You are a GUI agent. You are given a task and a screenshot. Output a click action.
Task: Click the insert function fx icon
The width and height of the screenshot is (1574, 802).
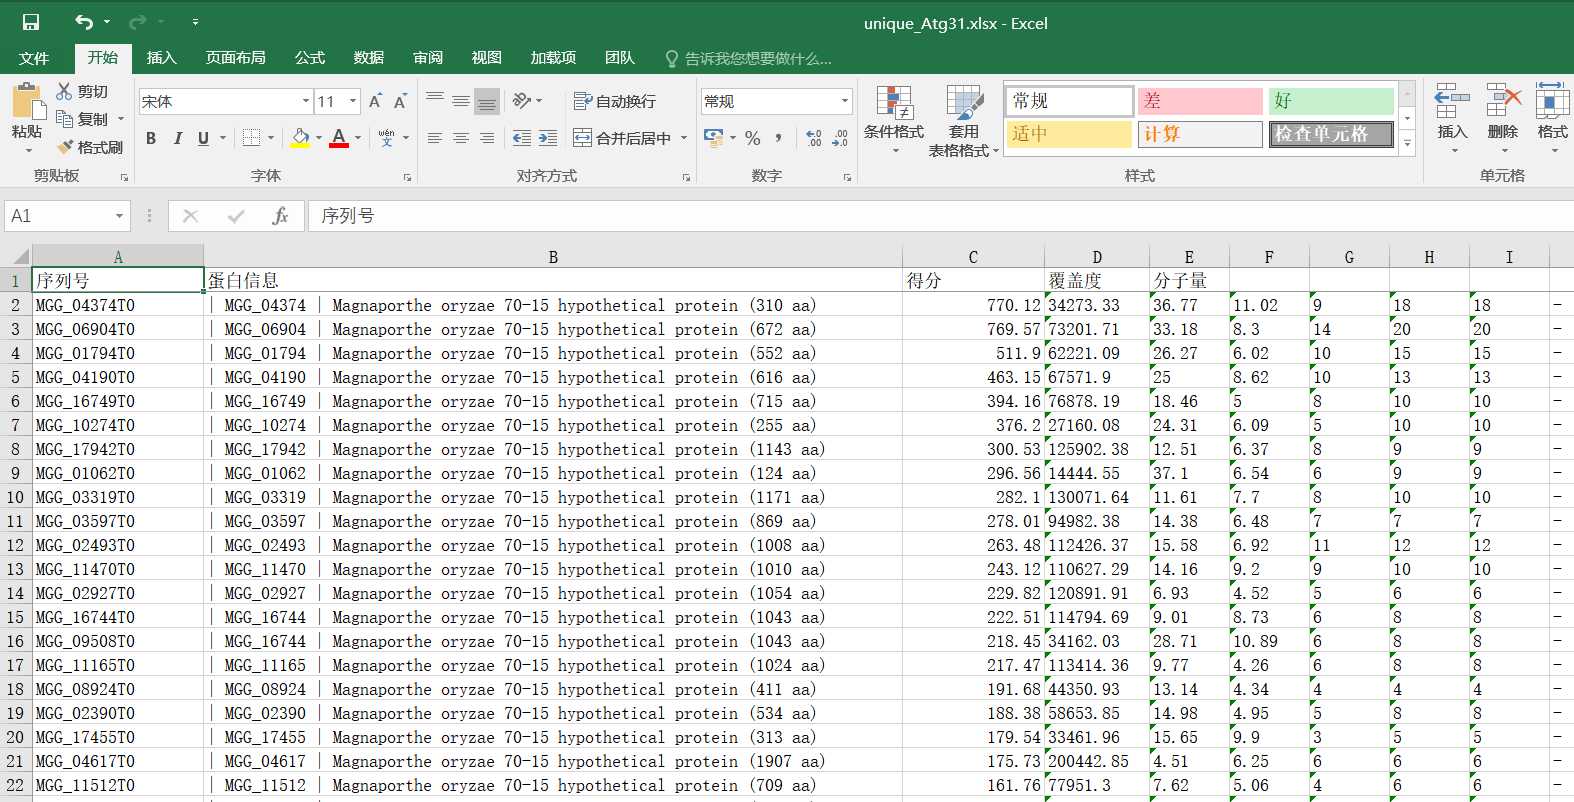280,216
